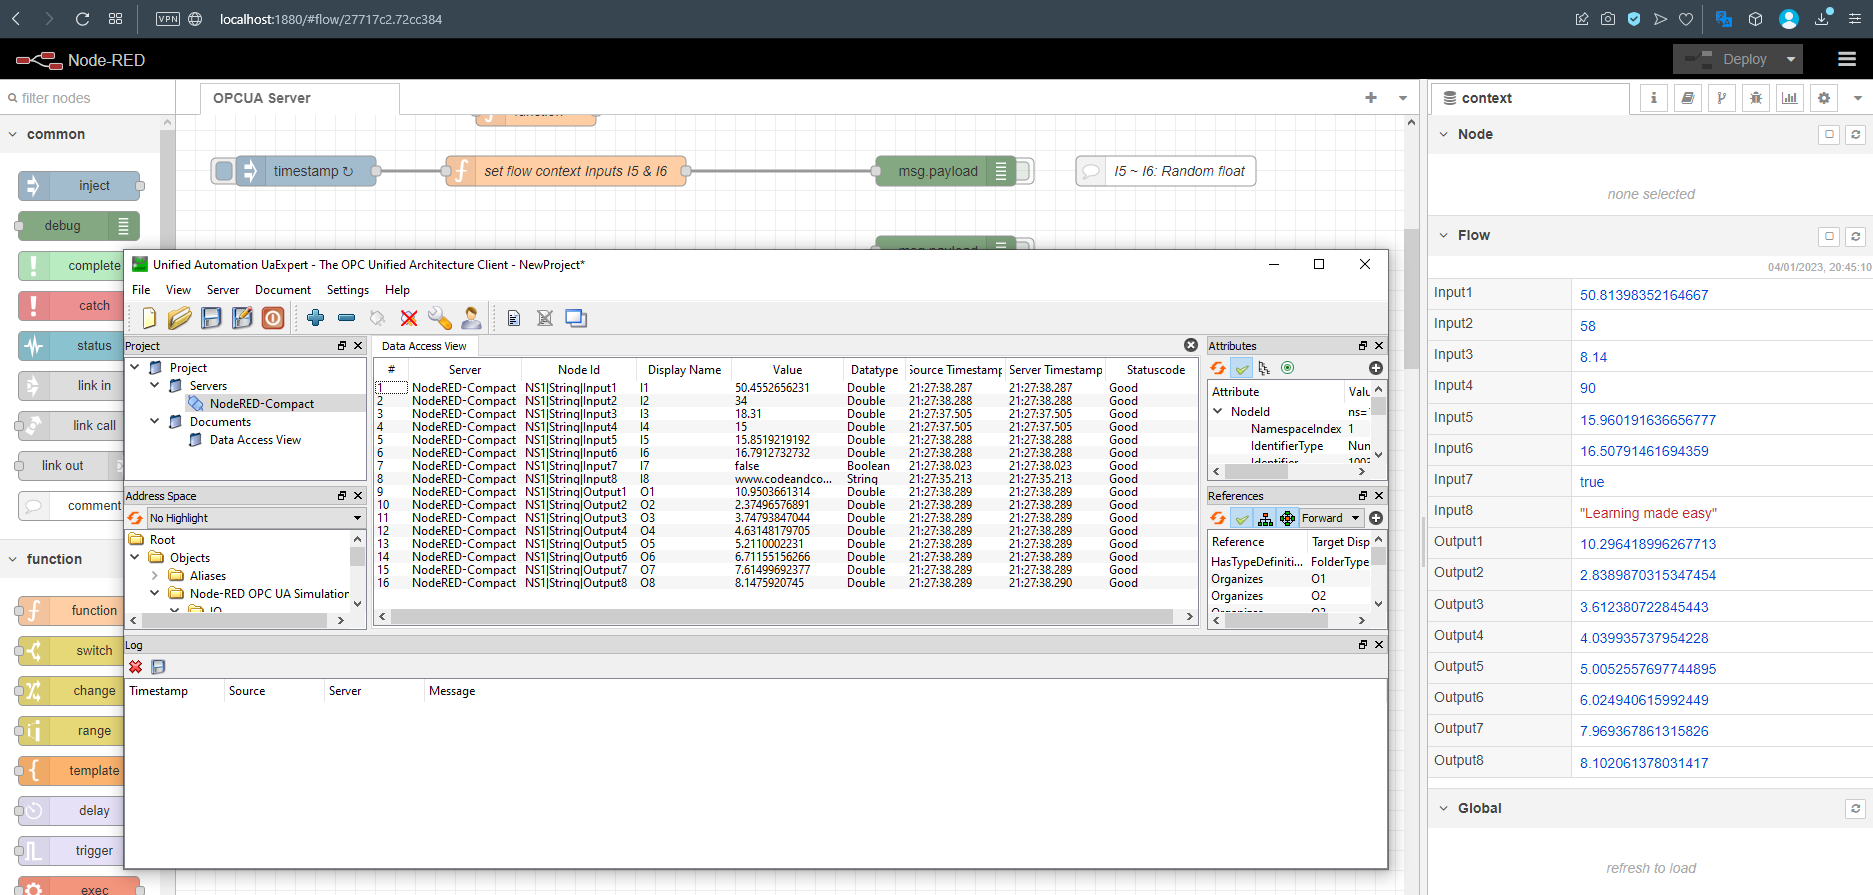Open a project with the folder icon
Image resolution: width=1873 pixels, height=895 pixels.
[180, 318]
